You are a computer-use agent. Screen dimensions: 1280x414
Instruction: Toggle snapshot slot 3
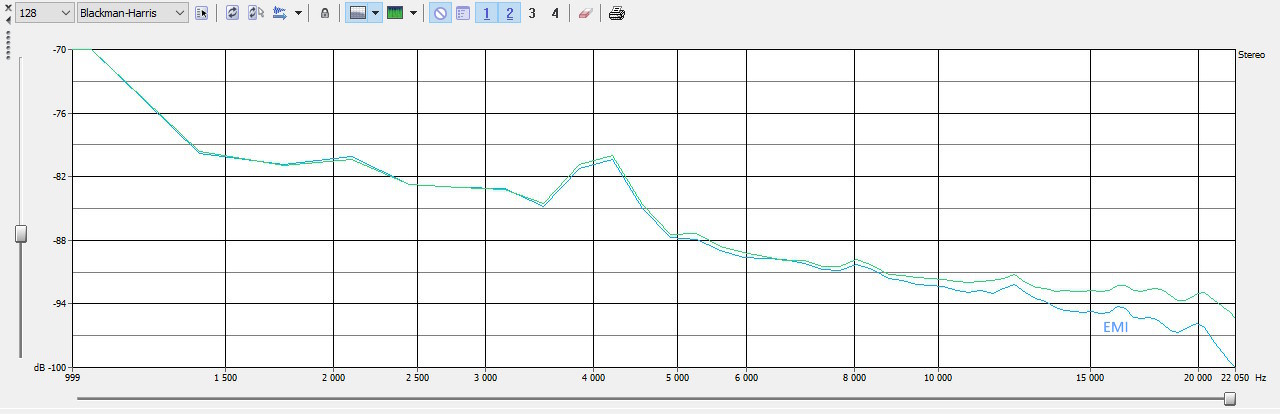tap(532, 13)
